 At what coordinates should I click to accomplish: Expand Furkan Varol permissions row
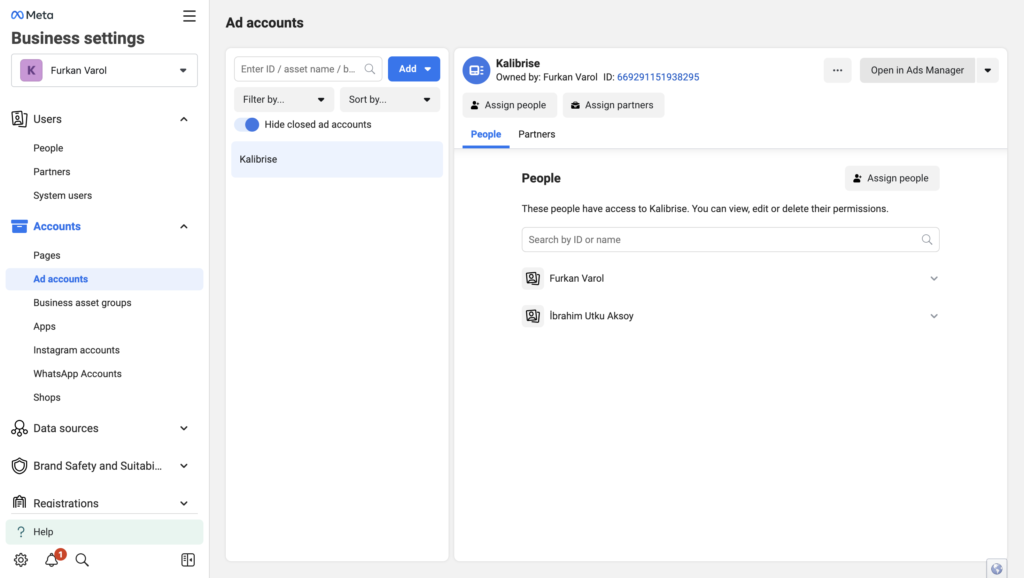[933, 279]
